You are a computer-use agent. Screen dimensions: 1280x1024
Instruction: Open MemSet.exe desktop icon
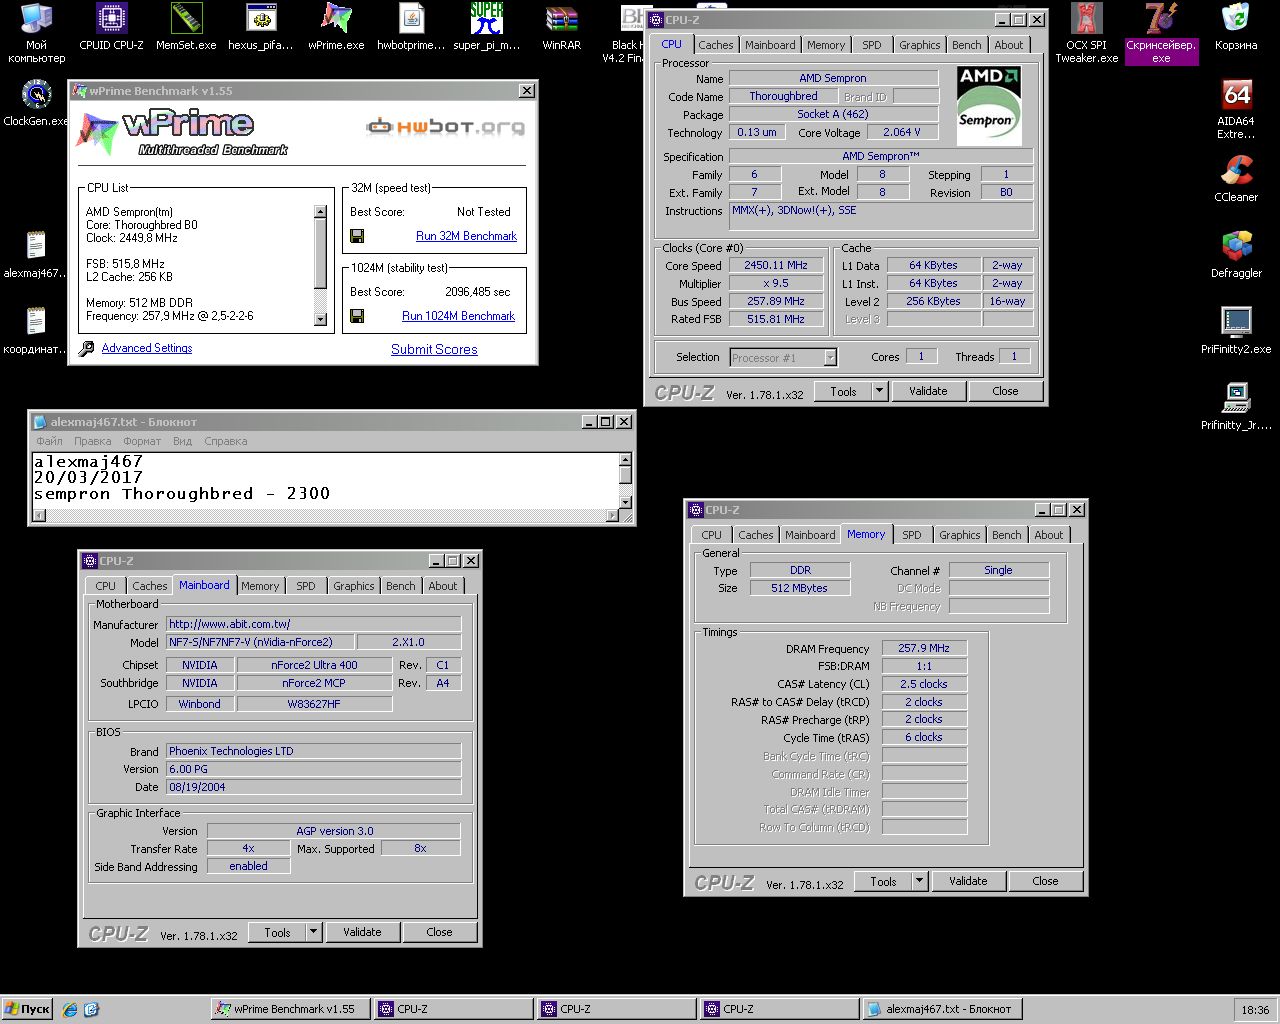coord(186,27)
